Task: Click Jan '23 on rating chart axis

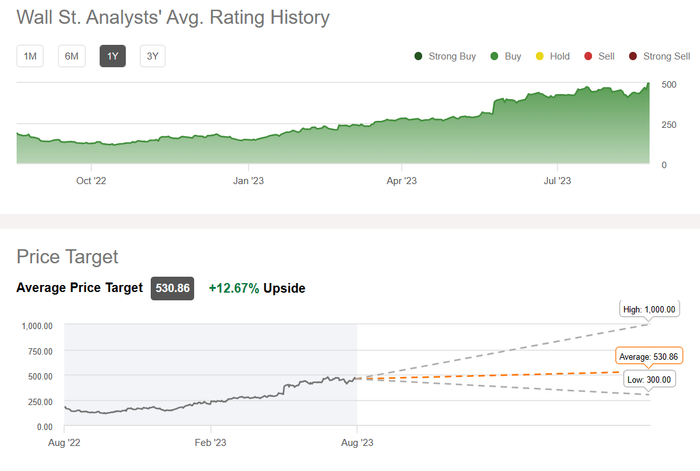Action: click(248, 181)
